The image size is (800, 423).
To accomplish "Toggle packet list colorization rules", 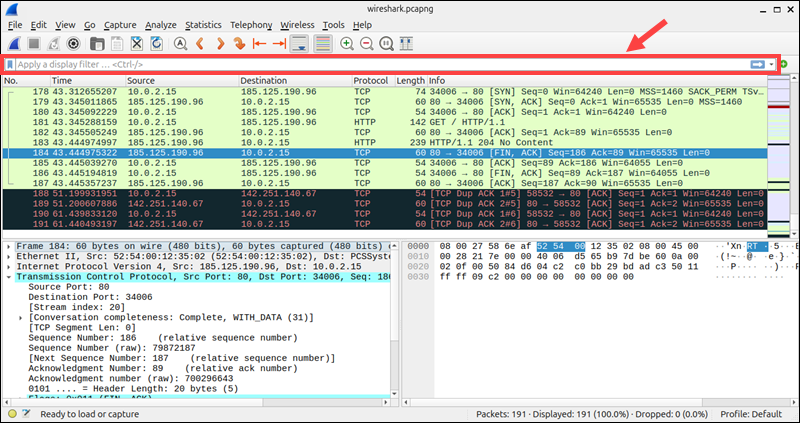I will 323,44.
